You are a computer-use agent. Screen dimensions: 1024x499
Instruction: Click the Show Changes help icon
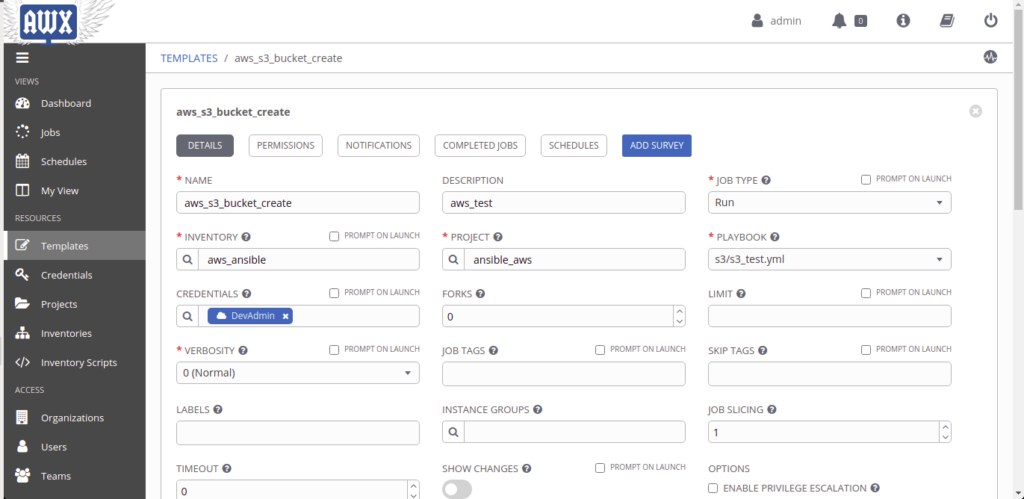point(526,468)
